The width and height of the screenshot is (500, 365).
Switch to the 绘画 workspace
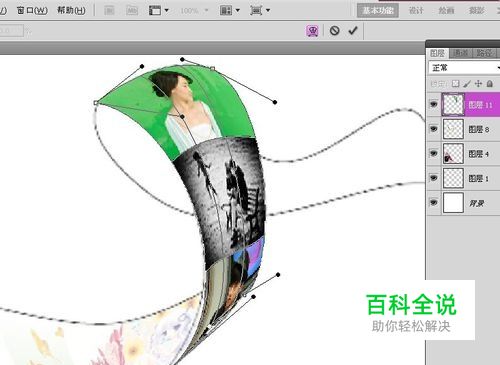point(446,11)
